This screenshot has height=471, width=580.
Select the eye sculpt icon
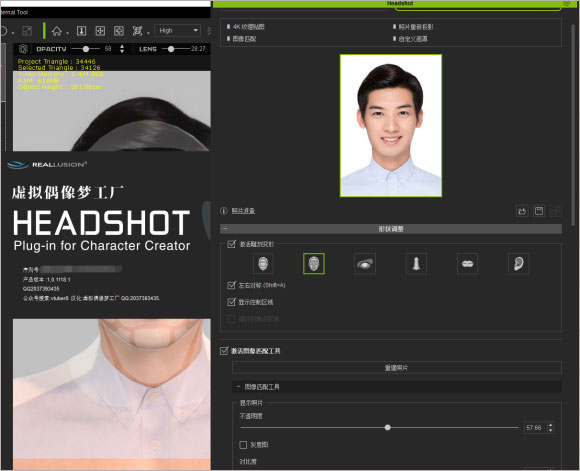coord(365,264)
